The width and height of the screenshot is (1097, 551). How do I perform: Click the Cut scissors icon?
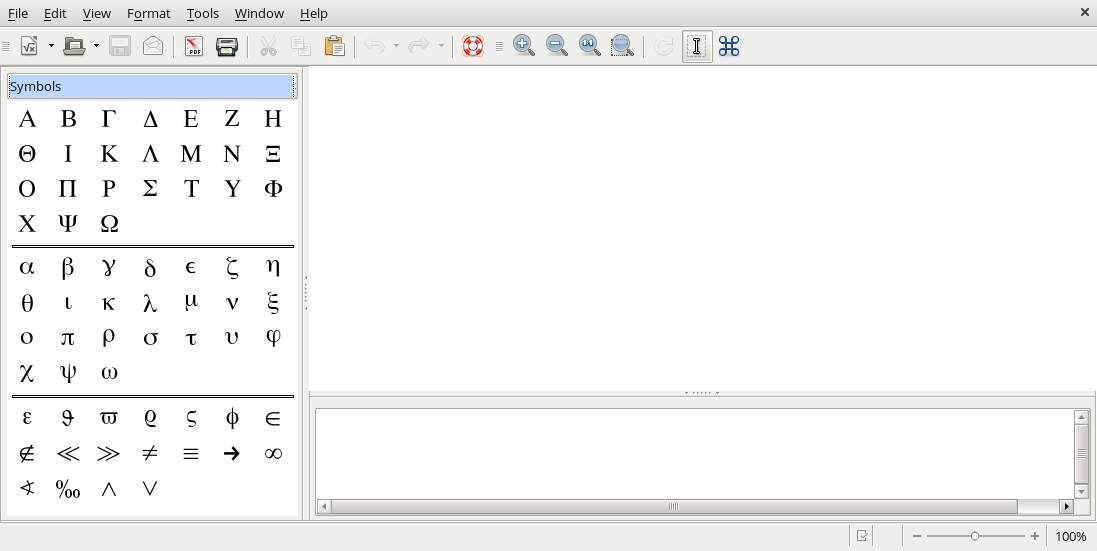tap(268, 46)
